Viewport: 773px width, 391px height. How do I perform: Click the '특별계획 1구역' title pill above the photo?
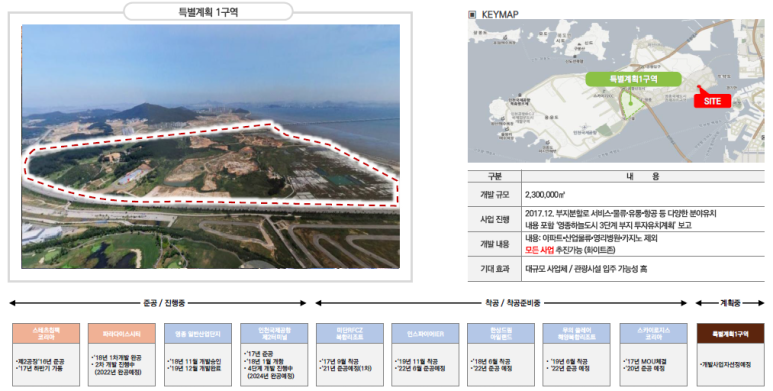(x=208, y=11)
